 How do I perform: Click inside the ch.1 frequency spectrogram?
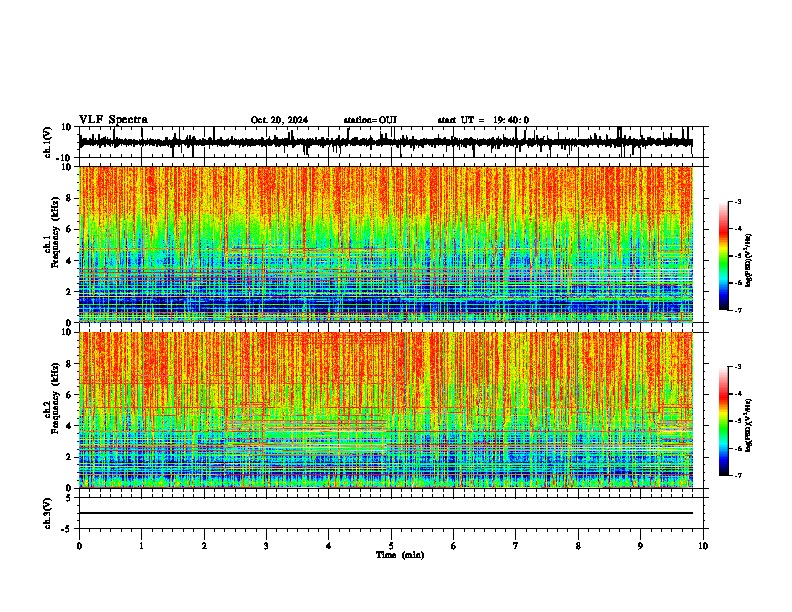point(386,244)
